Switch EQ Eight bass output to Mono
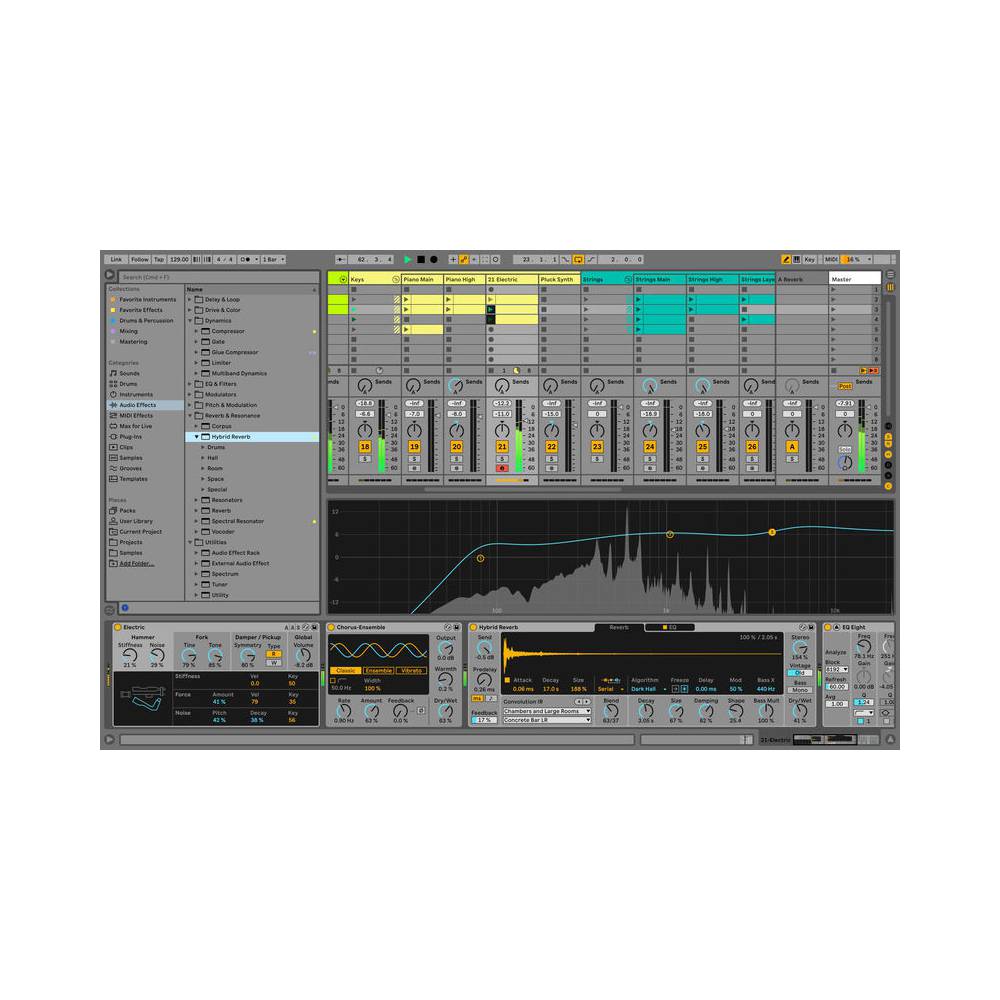The image size is (1000, 1000). pos(800,690)
